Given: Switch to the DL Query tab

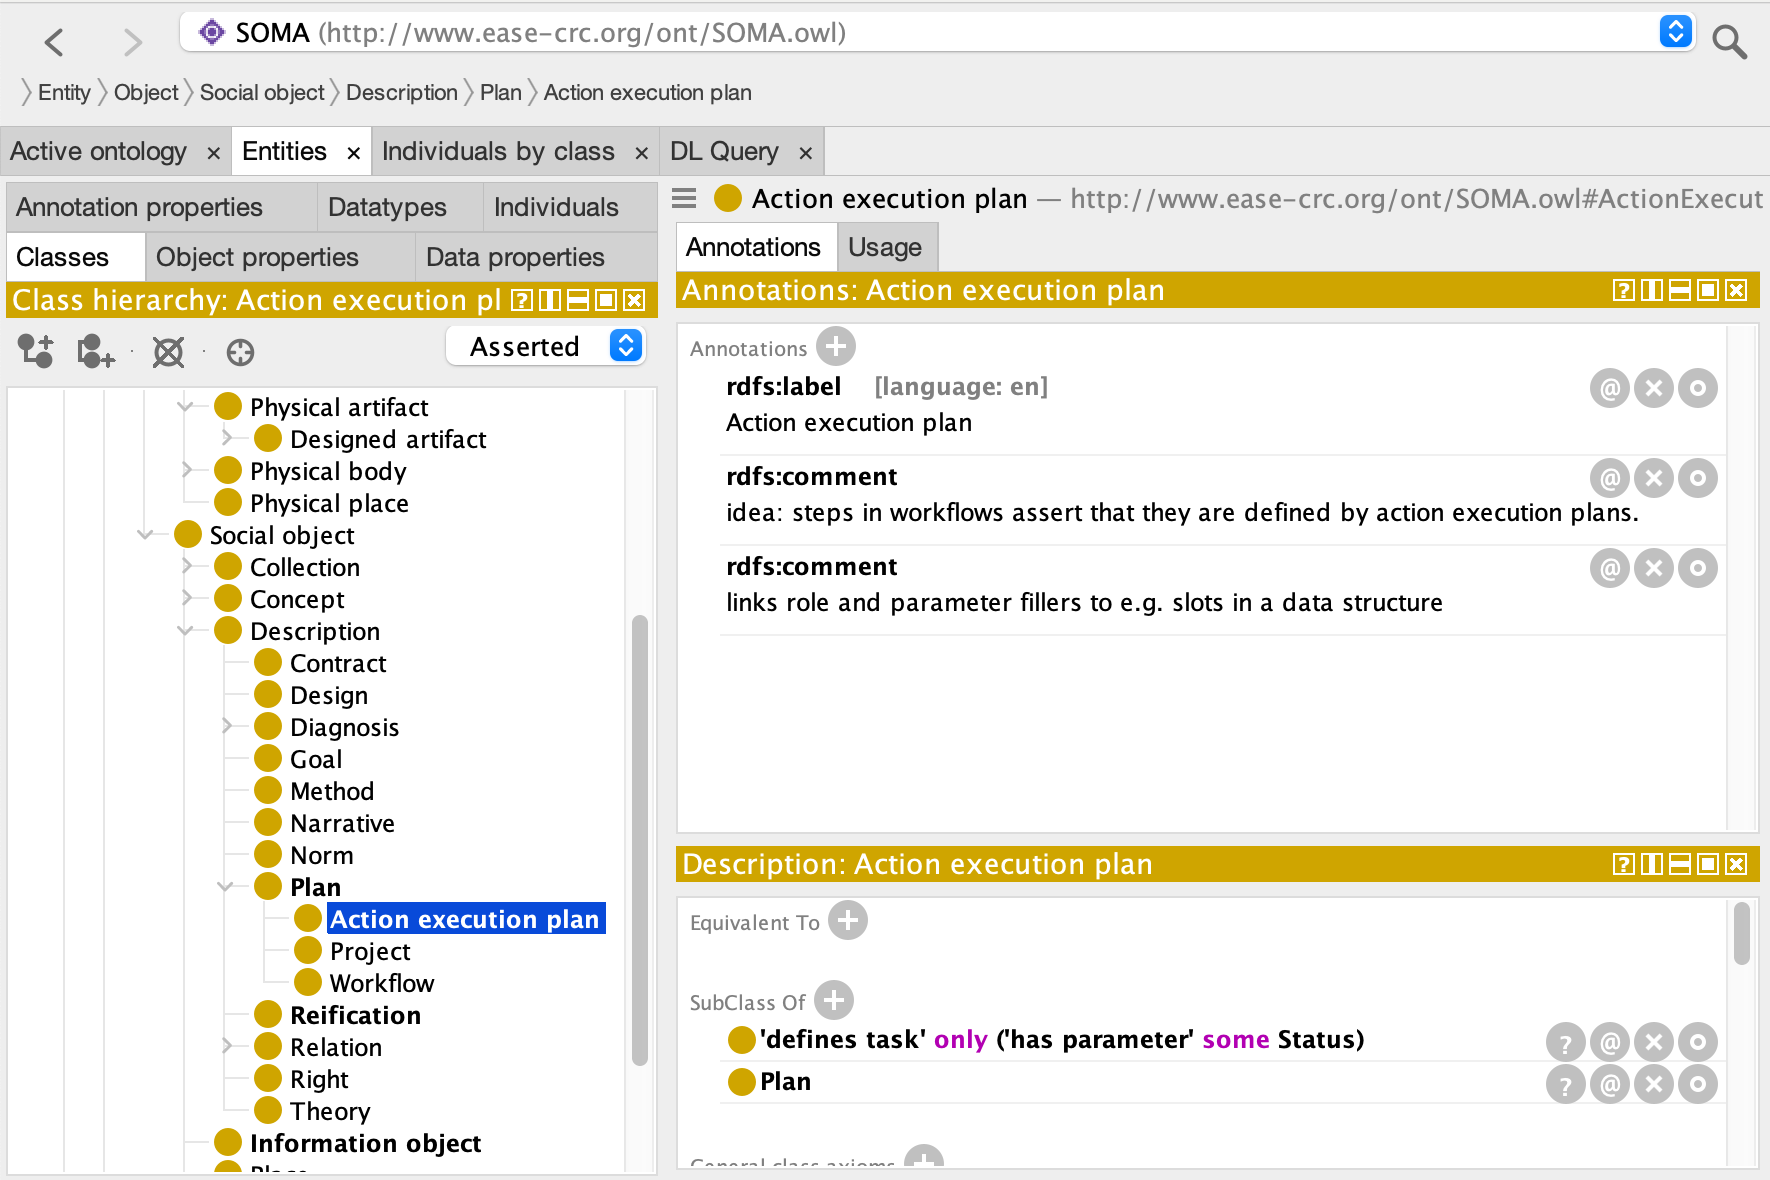Looking at the screenshot, I should 724,151.
